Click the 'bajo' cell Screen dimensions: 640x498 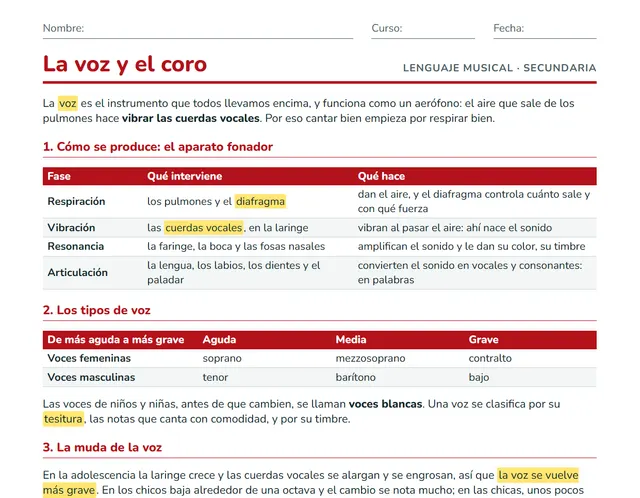pos(479,377)
